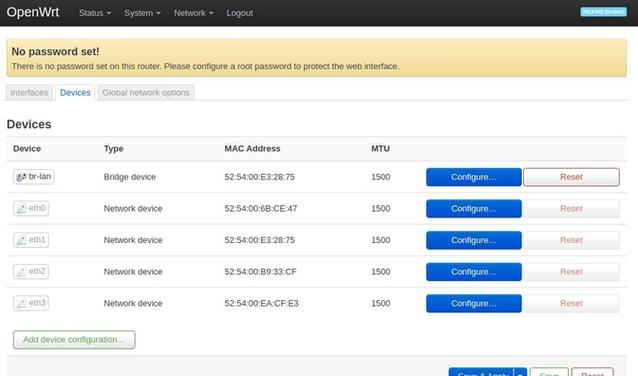
Task: Expand the Save & Apply dropdown arrow
Action: pyautogui.click(x=520, y=372)
